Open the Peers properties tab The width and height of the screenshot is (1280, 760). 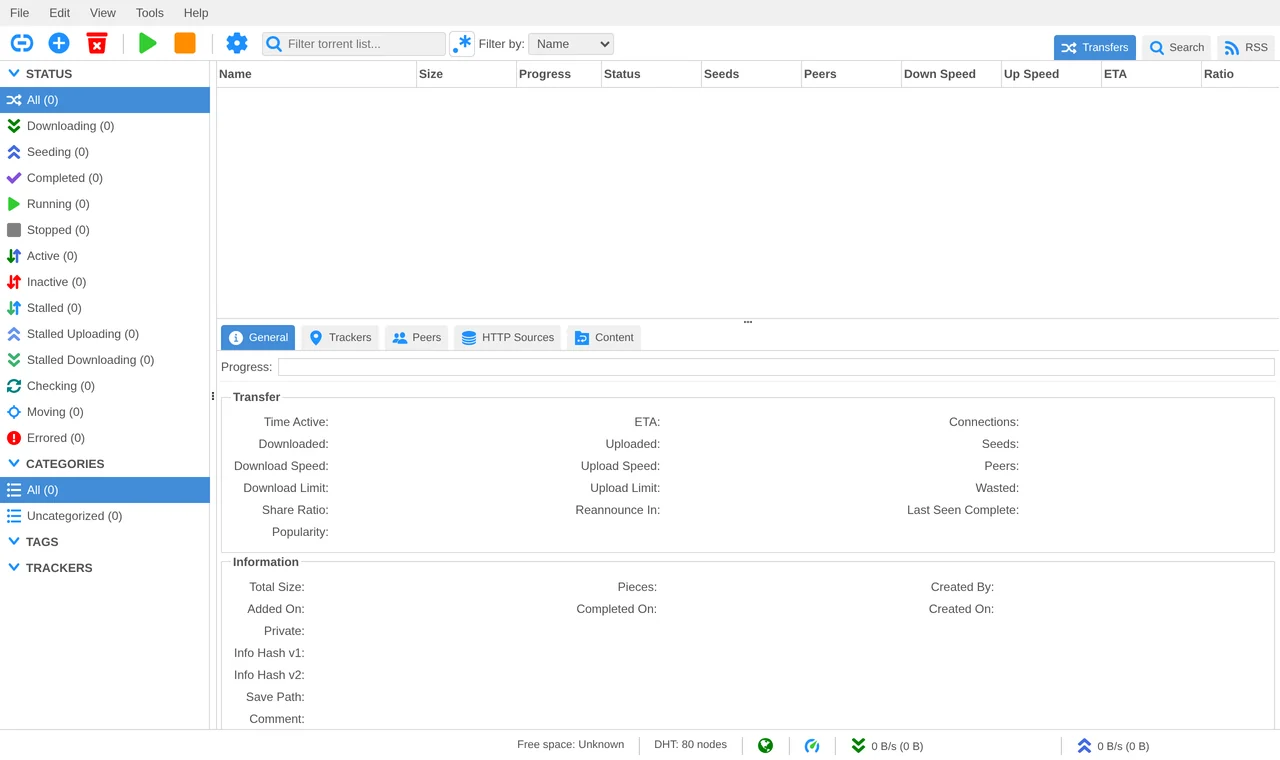416,338
